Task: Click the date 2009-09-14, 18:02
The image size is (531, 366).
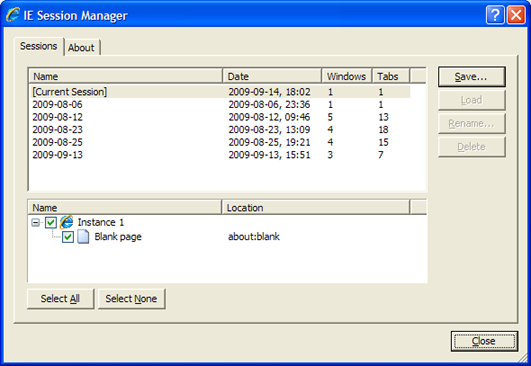Action: [x=269, y=92]
